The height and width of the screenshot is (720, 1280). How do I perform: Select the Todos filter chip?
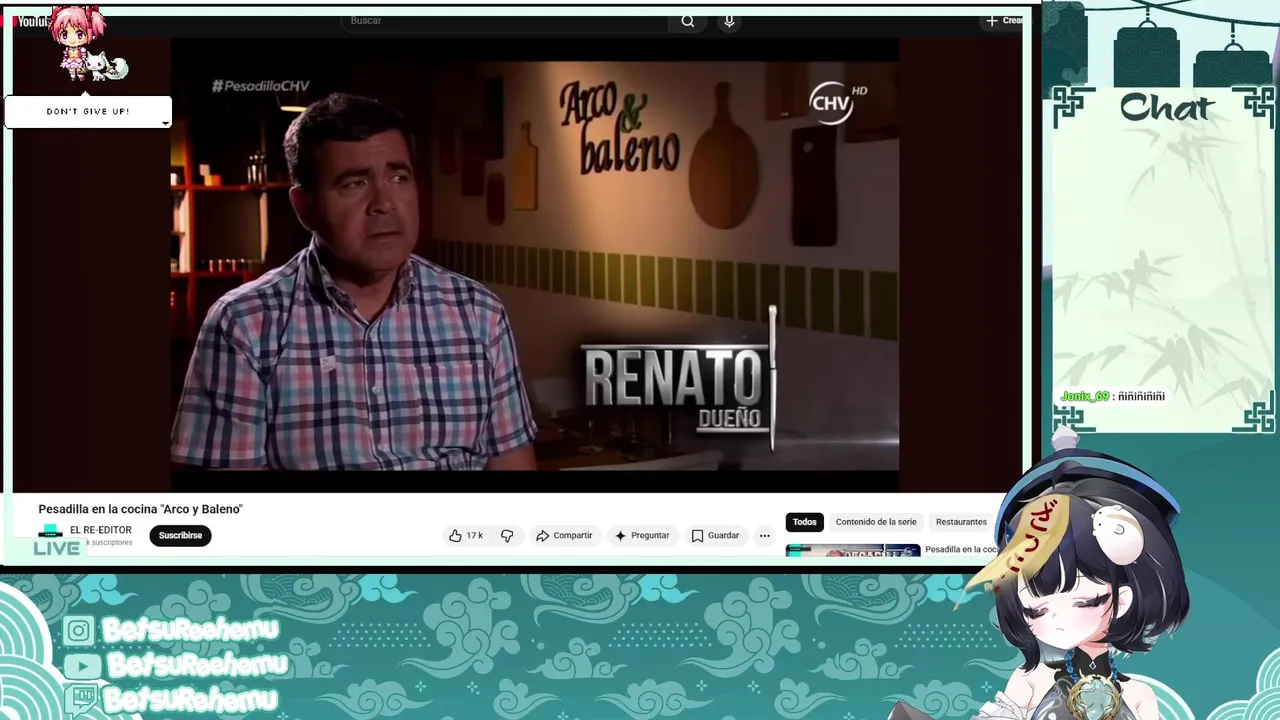[805, 522]
